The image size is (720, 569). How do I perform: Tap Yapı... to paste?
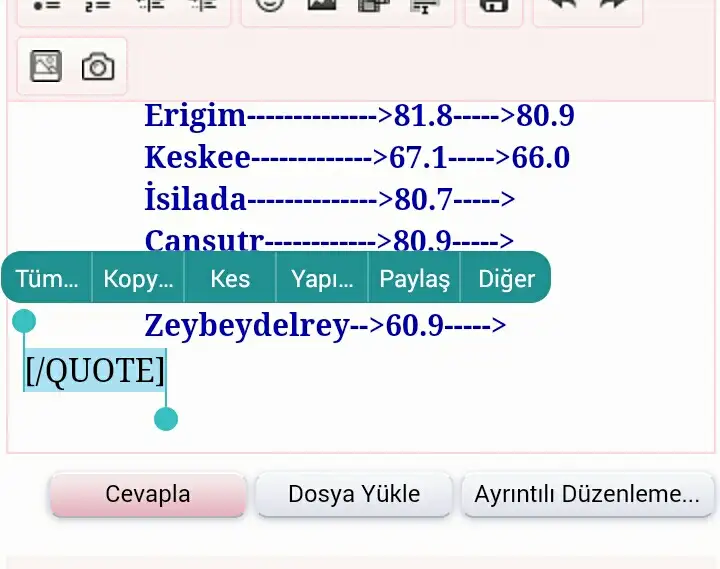tap(322, 279)
